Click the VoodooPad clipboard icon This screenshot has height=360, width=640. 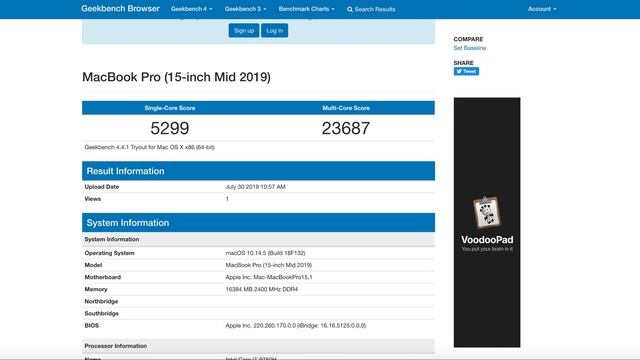pyautogui.click(x=487, y=212)
